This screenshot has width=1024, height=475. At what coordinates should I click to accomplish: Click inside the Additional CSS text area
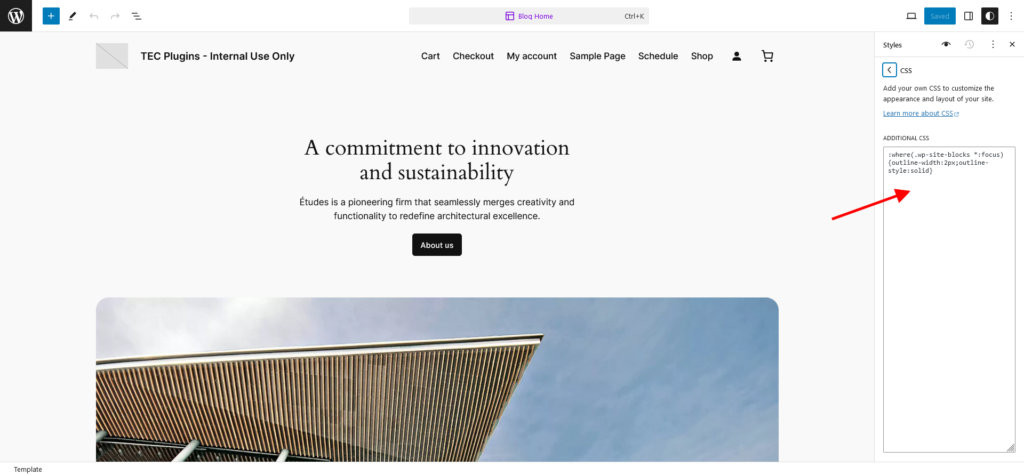[948, 300]
